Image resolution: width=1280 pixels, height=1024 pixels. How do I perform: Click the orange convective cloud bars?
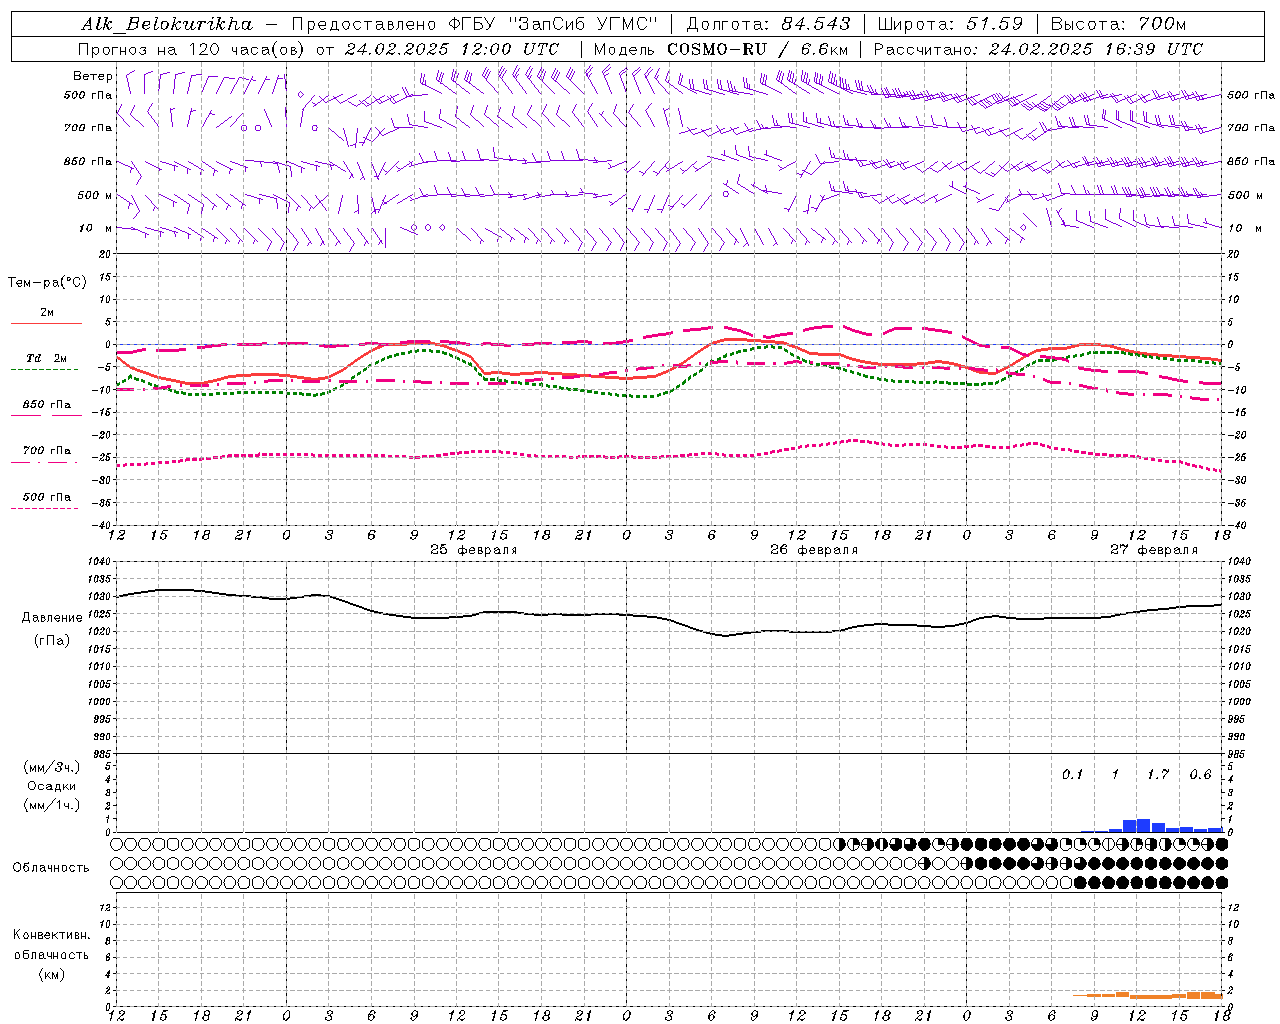1150,995
